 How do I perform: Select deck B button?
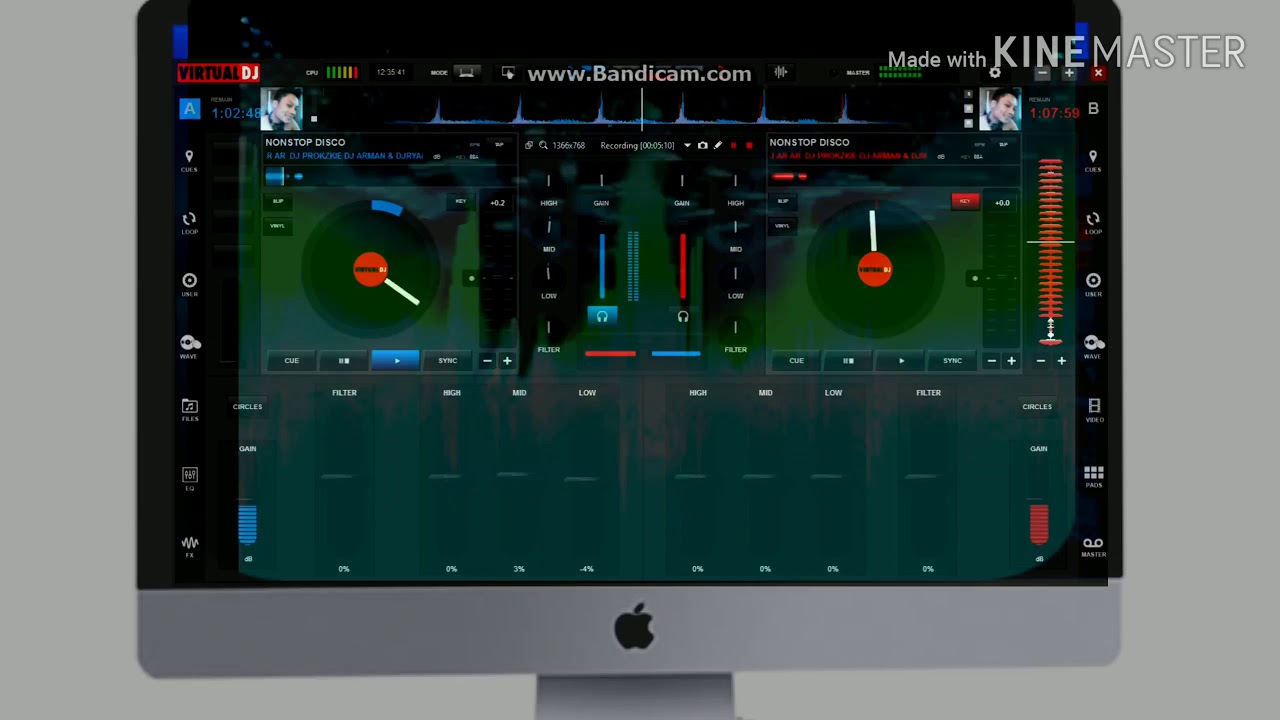1093,109
